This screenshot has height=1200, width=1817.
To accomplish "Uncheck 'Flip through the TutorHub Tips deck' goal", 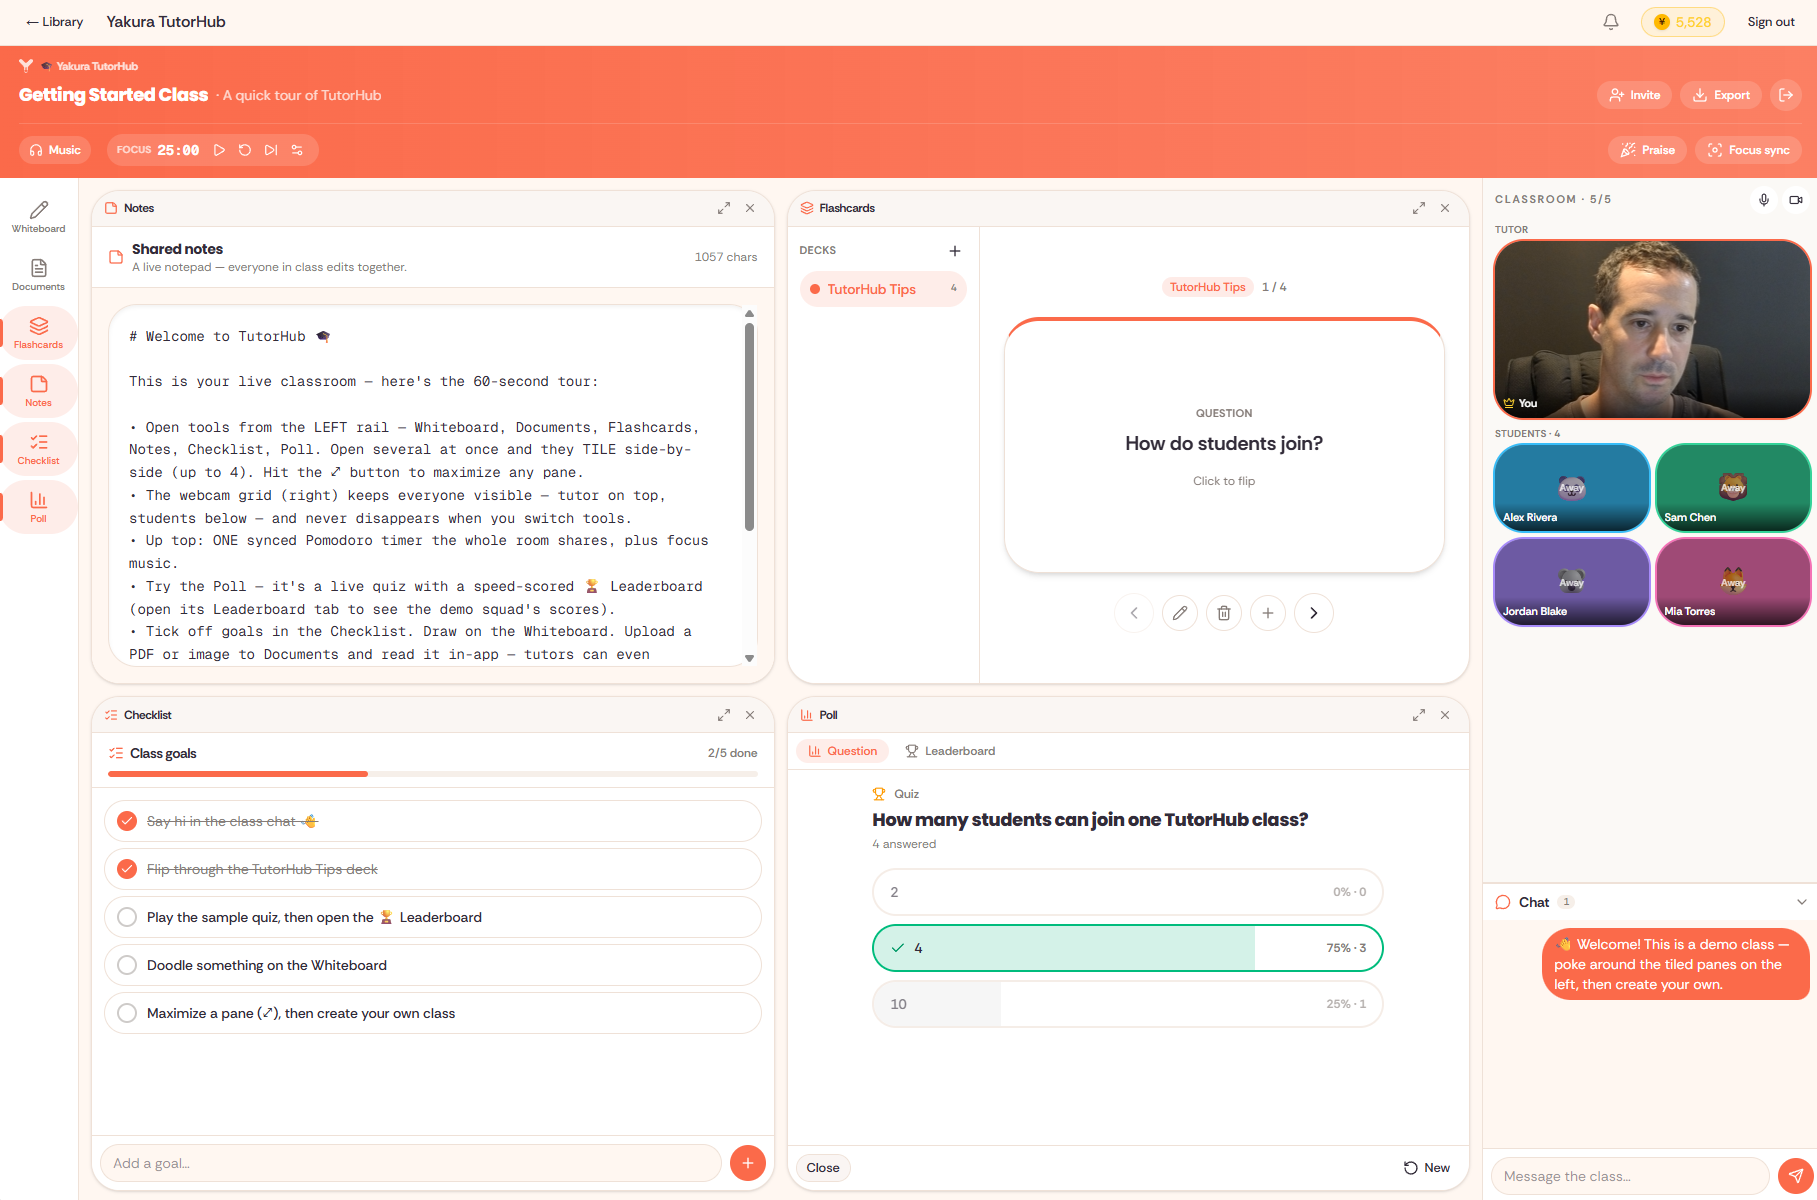I will (127, 869).
